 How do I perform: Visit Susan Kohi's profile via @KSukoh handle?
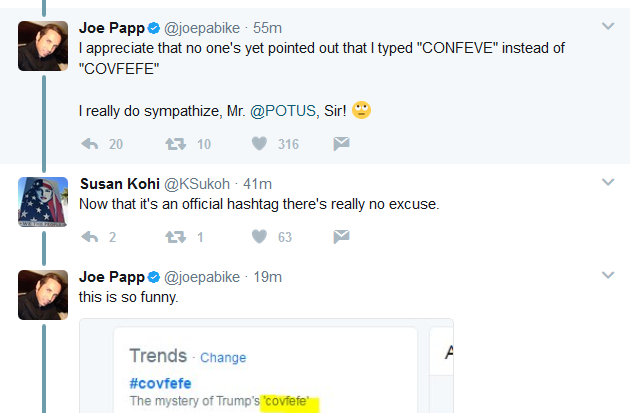coord(197,184)
